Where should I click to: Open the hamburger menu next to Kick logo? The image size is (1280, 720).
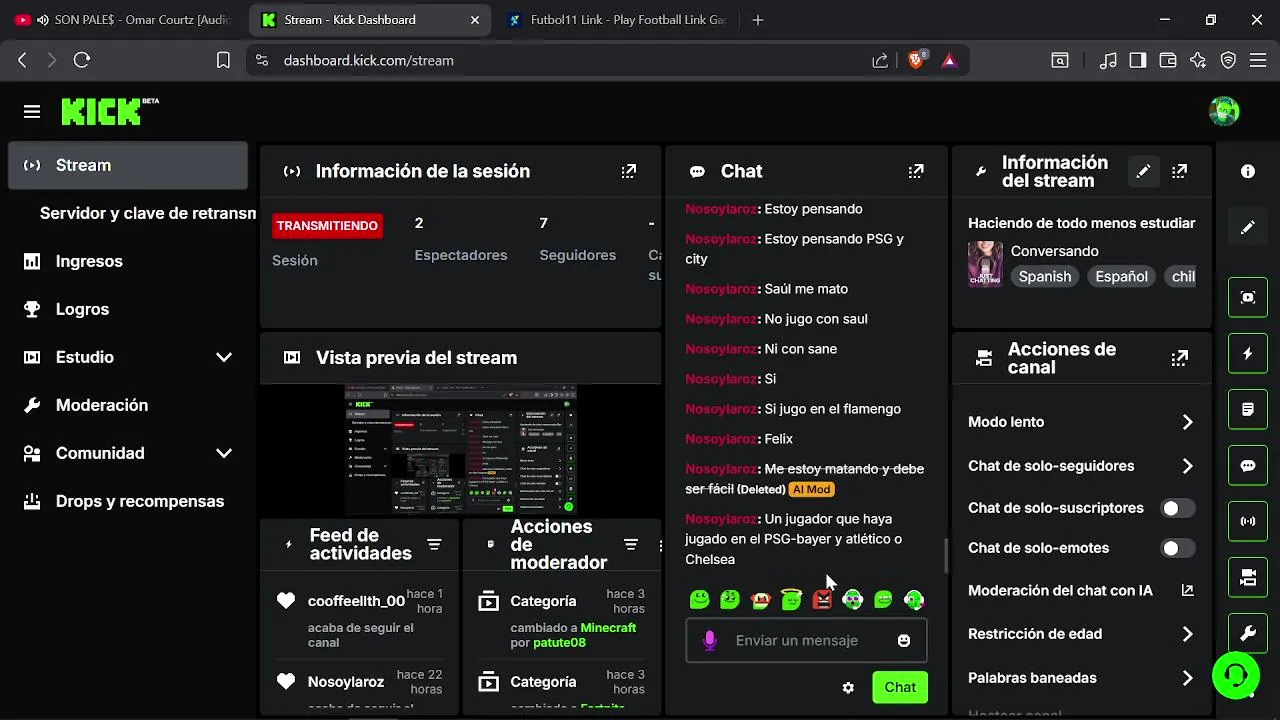[32, 112]
